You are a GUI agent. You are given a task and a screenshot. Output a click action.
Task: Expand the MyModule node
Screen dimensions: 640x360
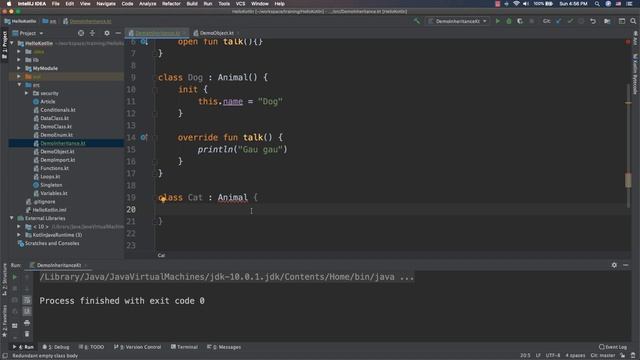(x=19, y=68)
